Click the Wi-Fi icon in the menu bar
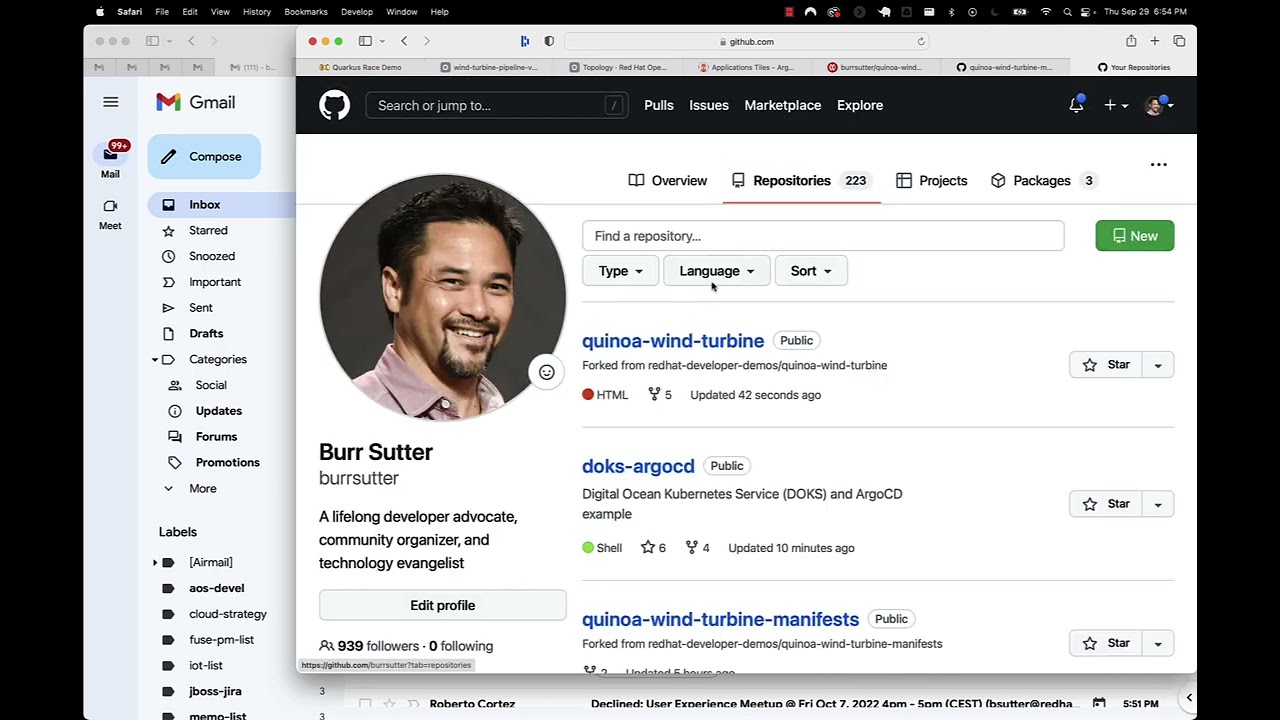Screen dimensions: 1280x720 tap(1046, 12)
